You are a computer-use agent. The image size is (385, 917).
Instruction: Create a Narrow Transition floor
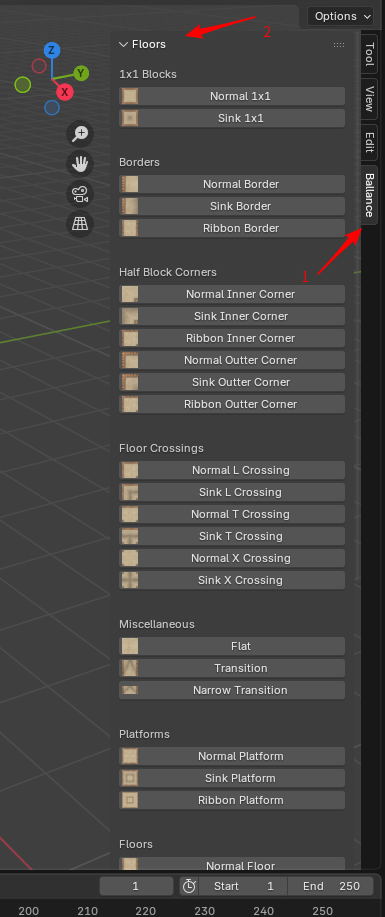point(232,690)
